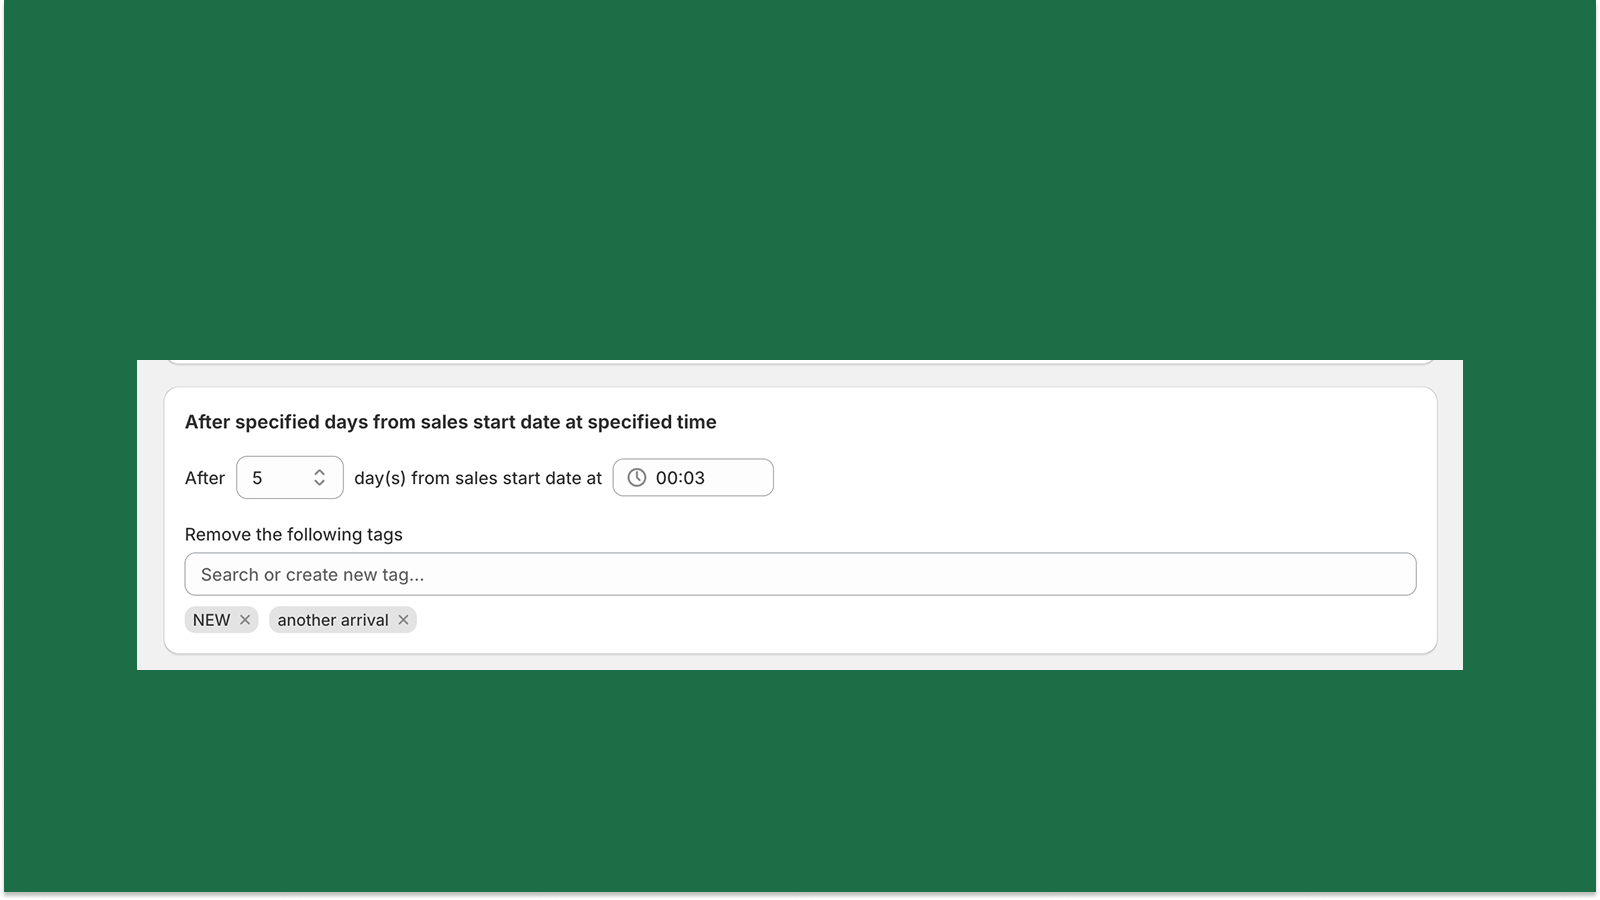This screenshot has height=900, width=1600.
Task: Dismiss the "another arrival" tag with its ×
Action: [403, 620]
